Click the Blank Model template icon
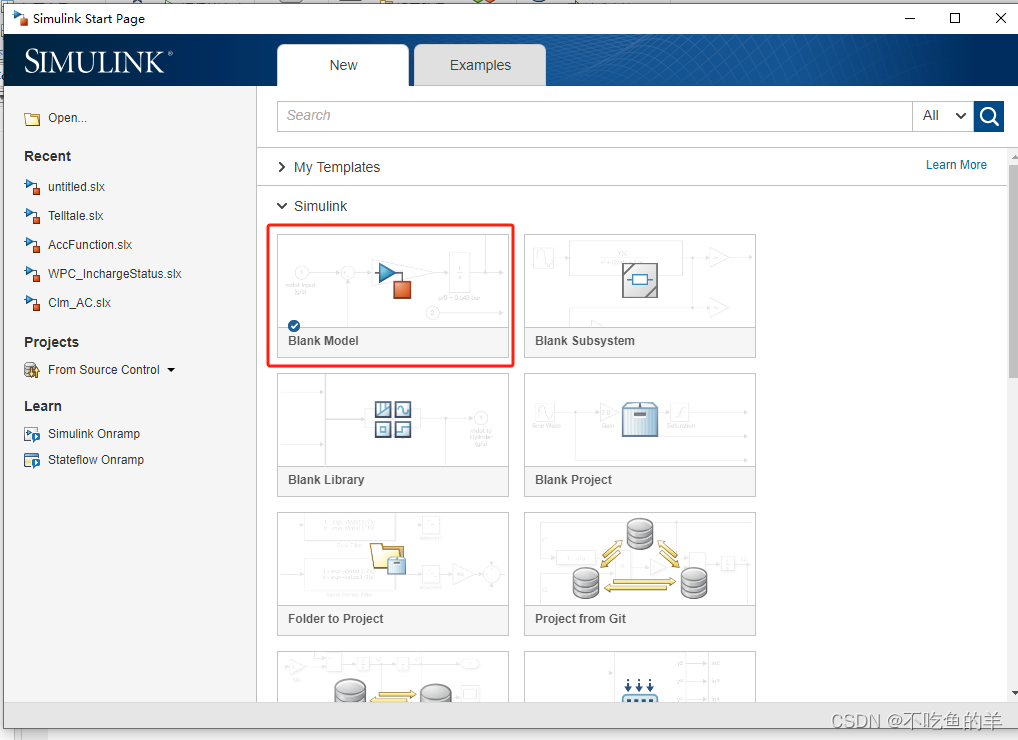The width and height of the screenshot is (1018, 740). tap(393, 279)
